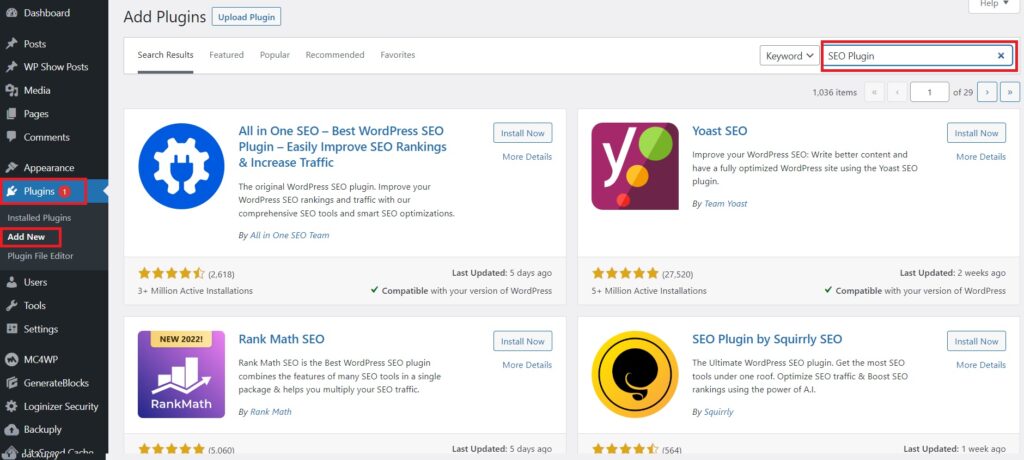Viewport: 1024px width, 460px height.
Task: Install the Rank Math SEO plugin
Action: point(522,341)
